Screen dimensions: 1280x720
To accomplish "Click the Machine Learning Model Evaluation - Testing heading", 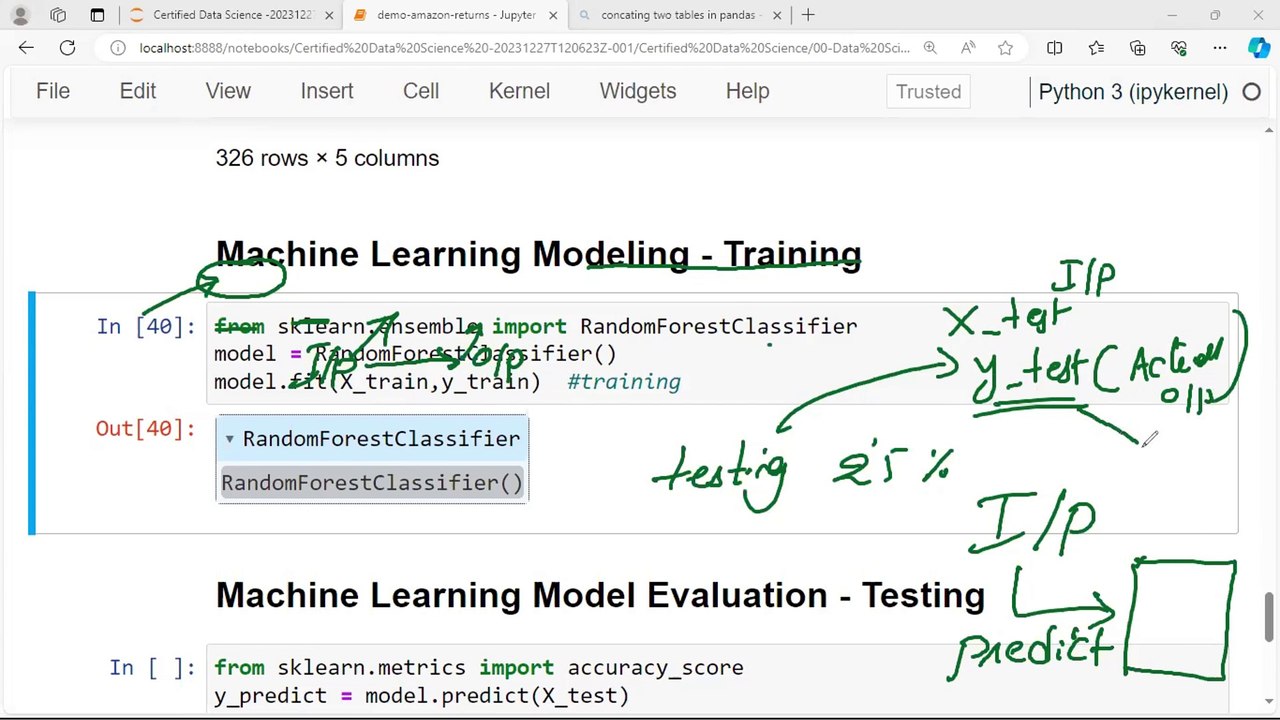I will pyautogui.click(x=600, y=595).
